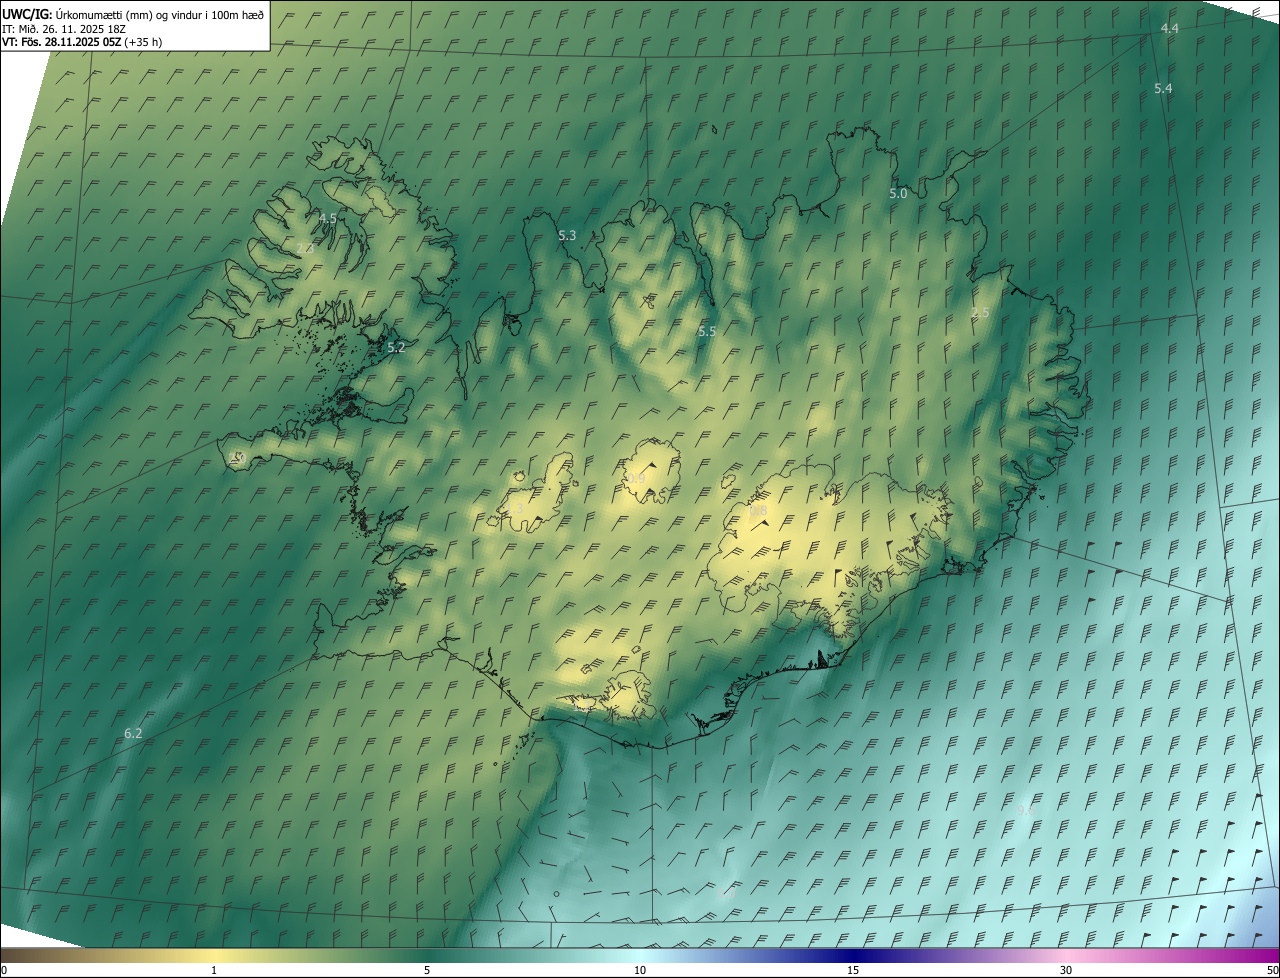This screenshot has width=1280, height=978.
Task: Select the valid time line "VT: Fös. 28.11.2025 05Z"
Action: click(x=61, y=42)
